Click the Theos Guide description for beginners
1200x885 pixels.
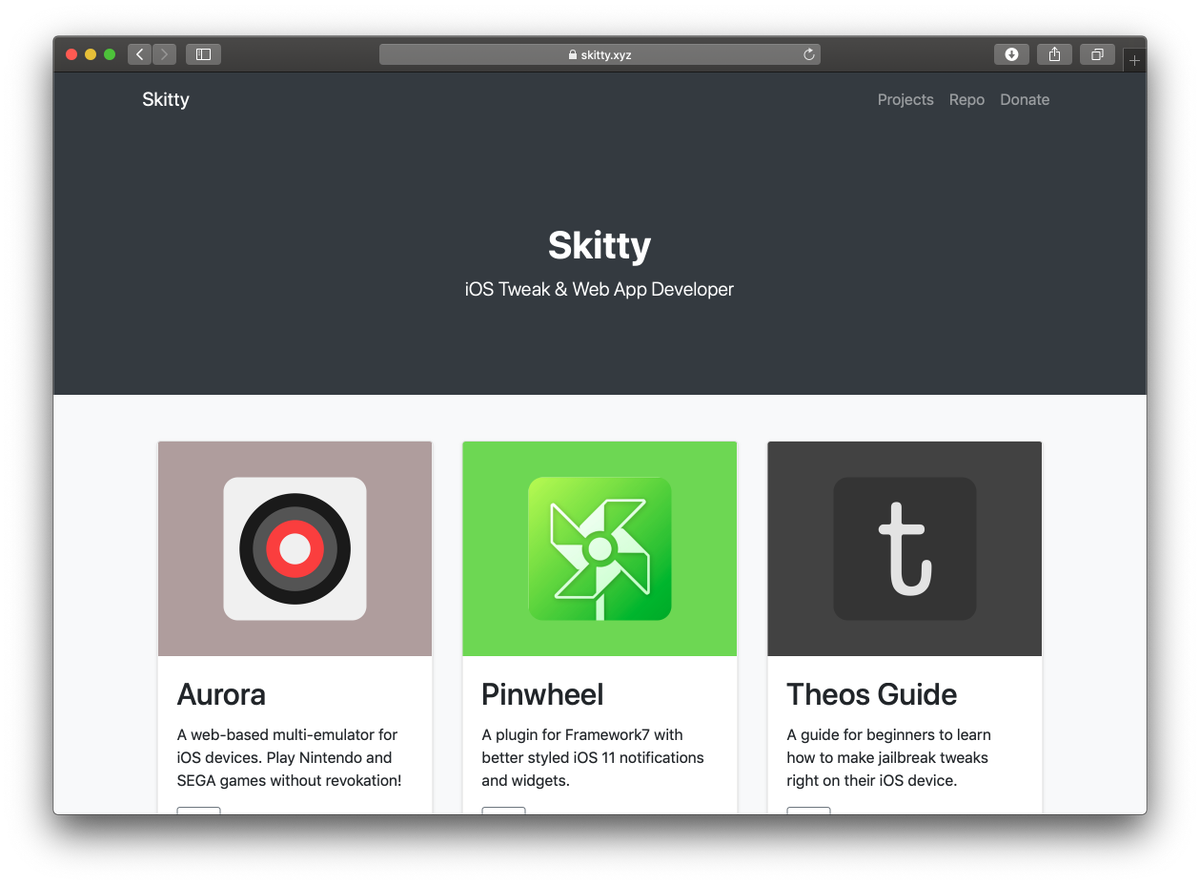(889, 758)
